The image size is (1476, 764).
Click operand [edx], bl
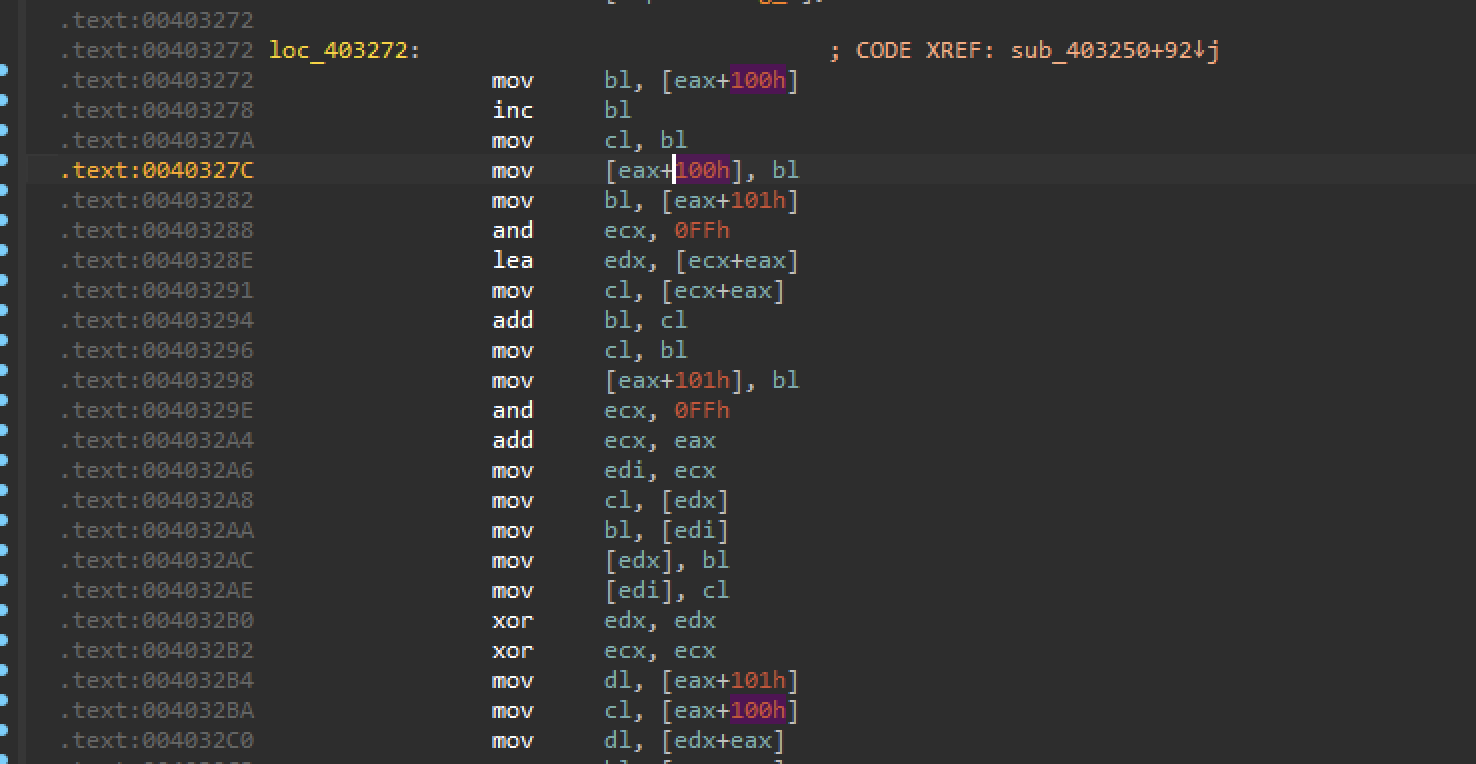(666, 560)
